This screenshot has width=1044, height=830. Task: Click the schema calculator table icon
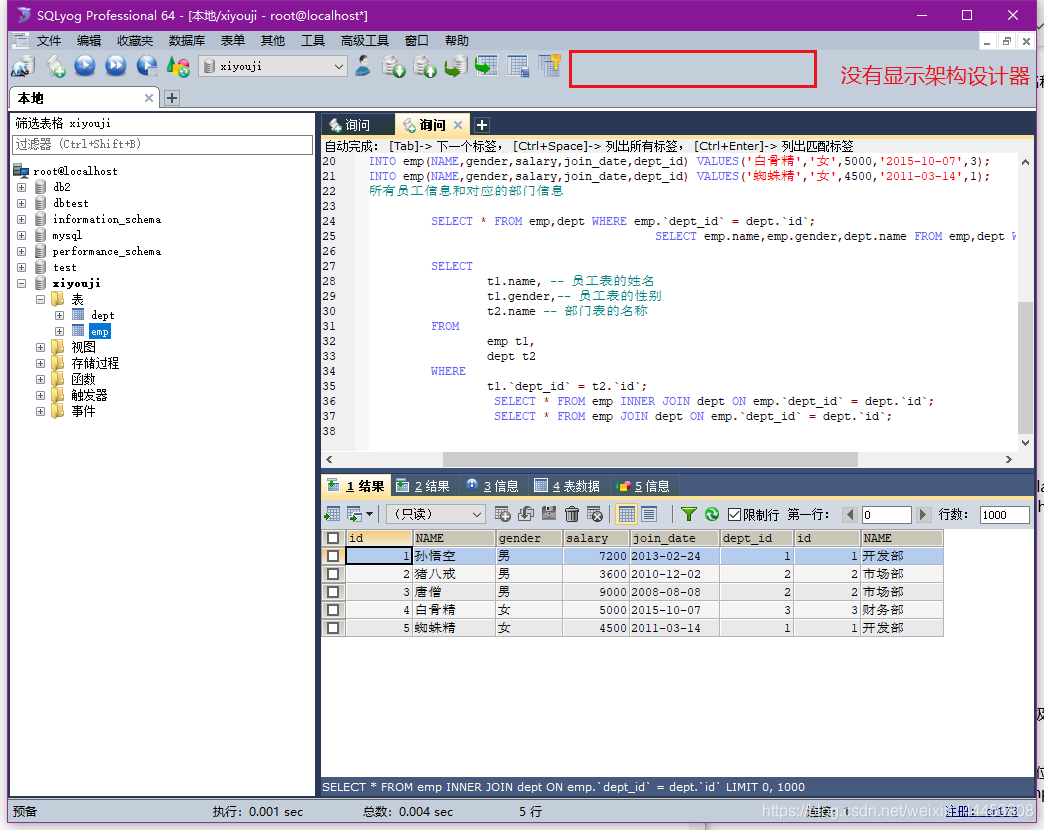[518, 66]
